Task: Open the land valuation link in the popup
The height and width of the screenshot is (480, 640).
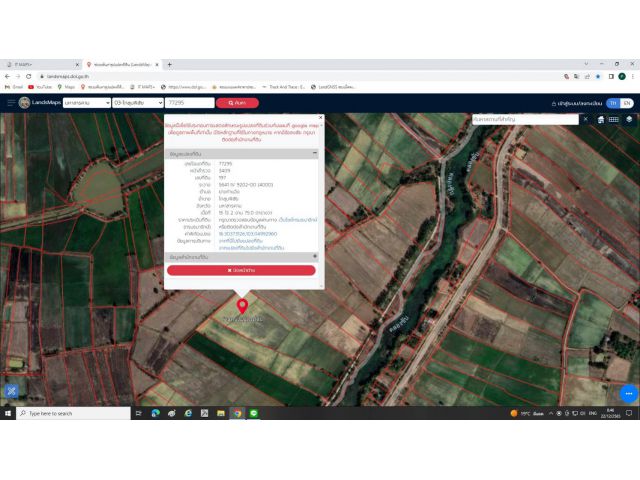Action: tap(298, 220)
